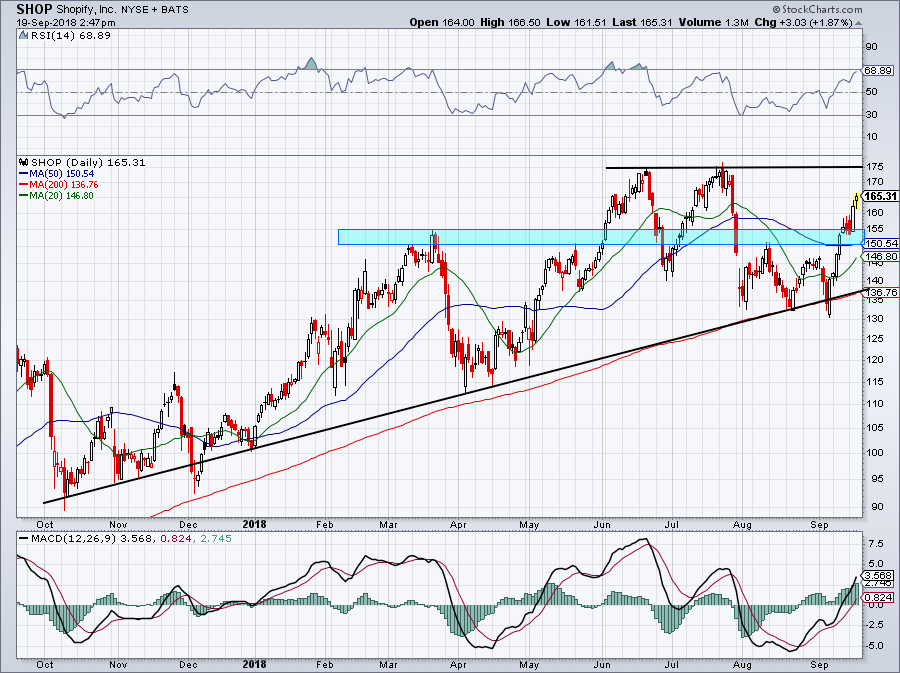The width and height of the screenshot is (900, 673).
Task: Click the Sep label under the price chart
Action: pos(819,524)
